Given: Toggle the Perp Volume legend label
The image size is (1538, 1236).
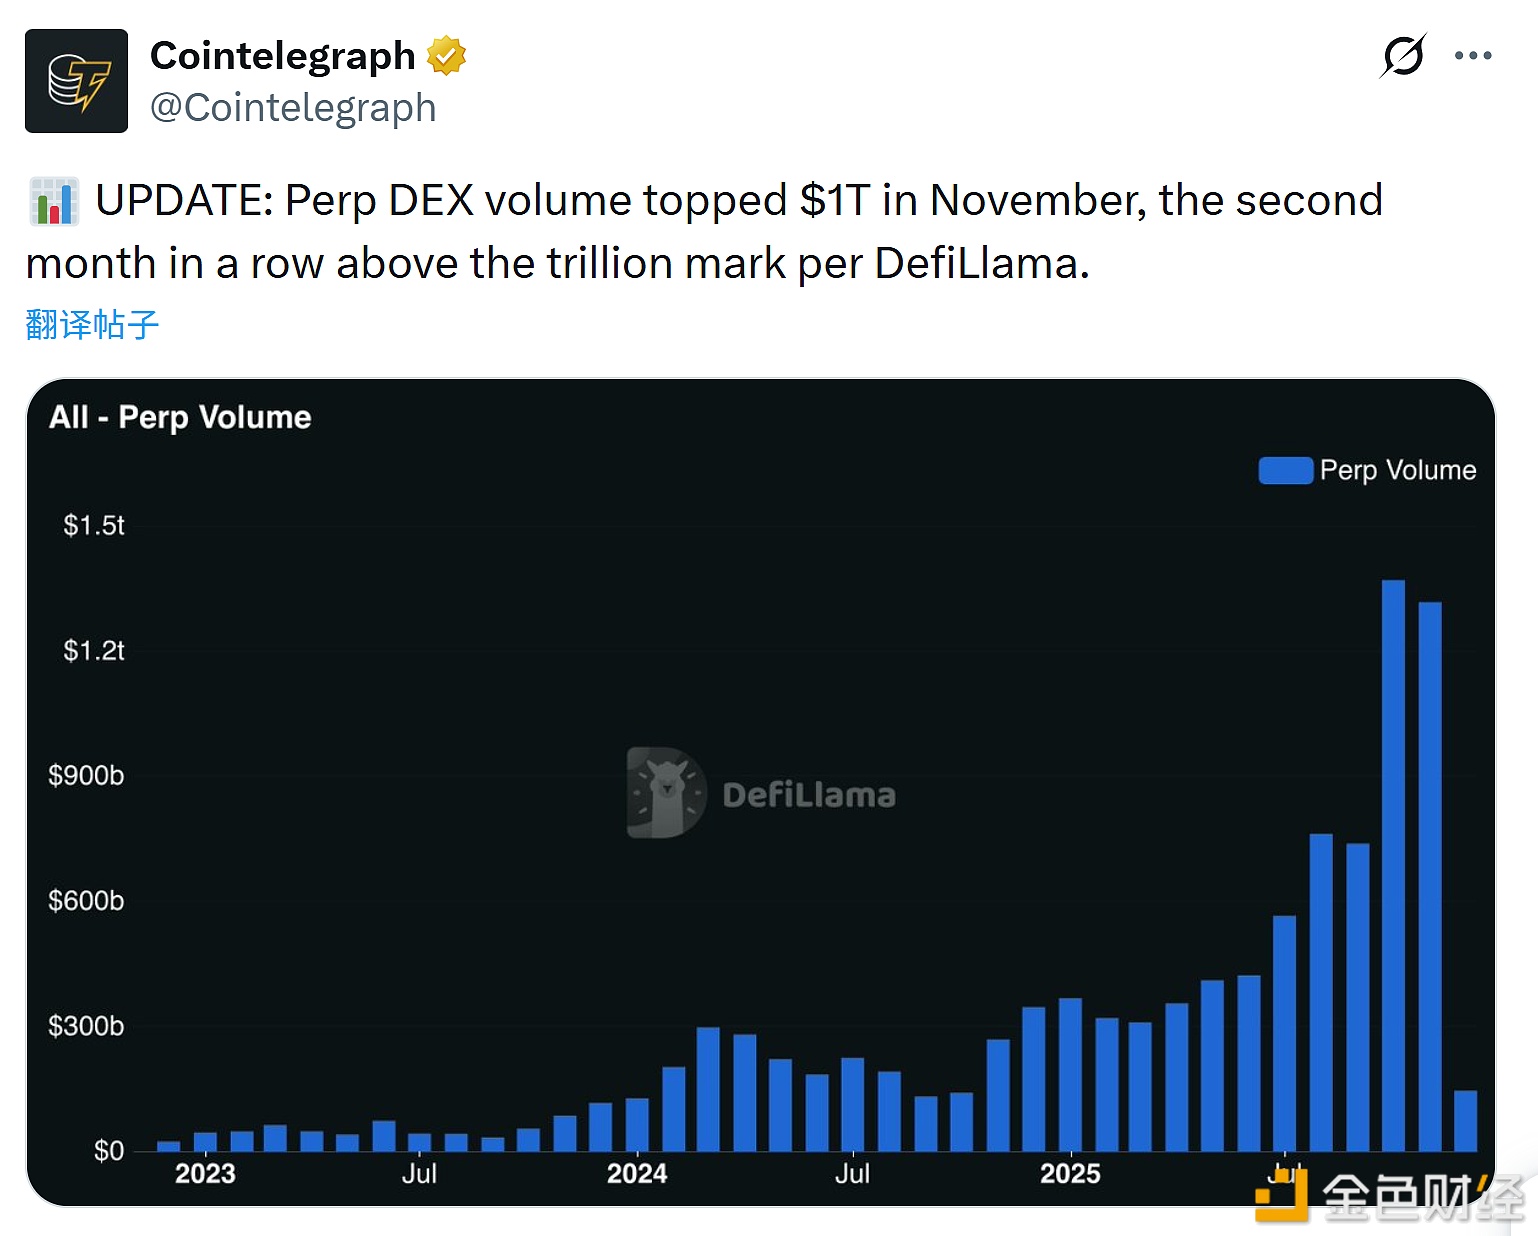Looking at the screenshot, I should [1397, 470].
